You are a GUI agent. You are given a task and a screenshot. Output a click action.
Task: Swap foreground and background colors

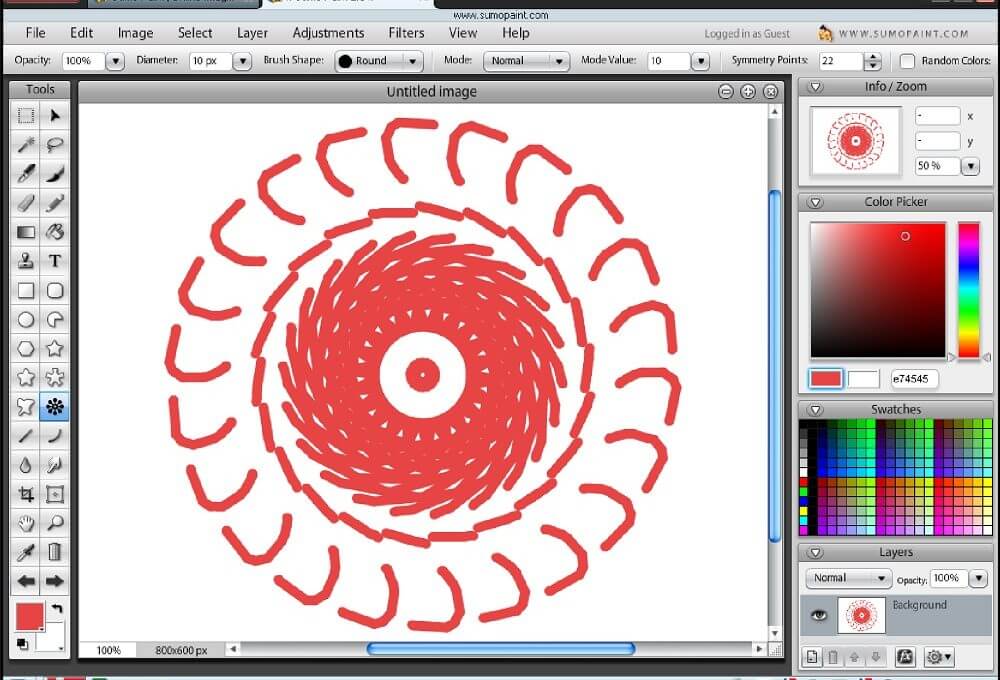coord(57,609)
